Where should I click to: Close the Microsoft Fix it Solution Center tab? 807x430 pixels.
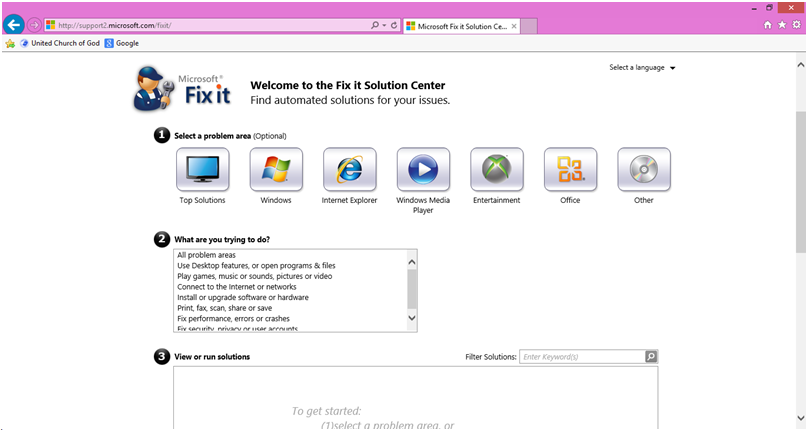(x=514, y=26)
